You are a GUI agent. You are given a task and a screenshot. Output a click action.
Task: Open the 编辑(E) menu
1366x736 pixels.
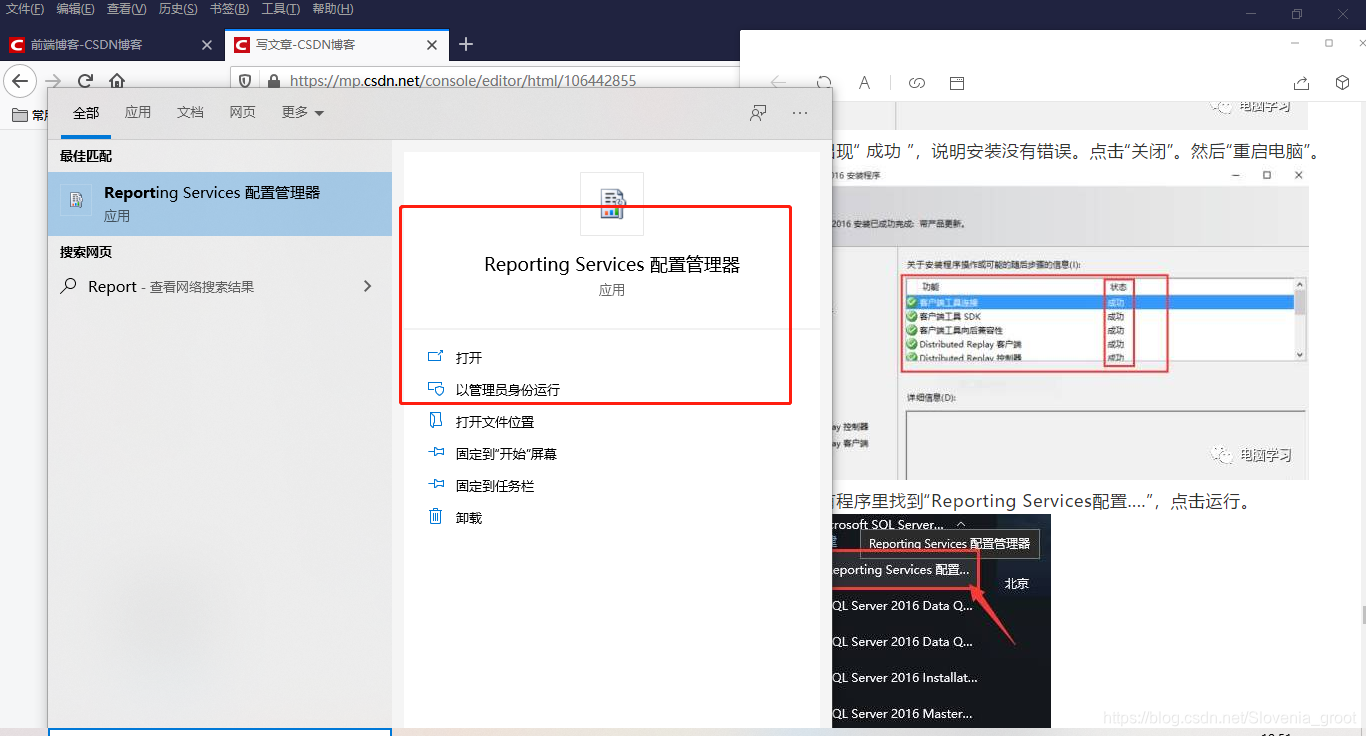[x=75, y=9]
